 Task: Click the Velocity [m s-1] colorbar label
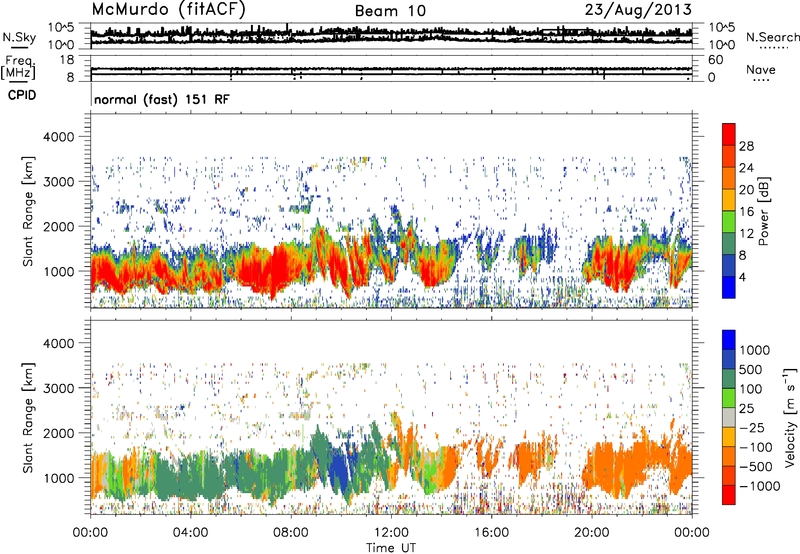790,417
